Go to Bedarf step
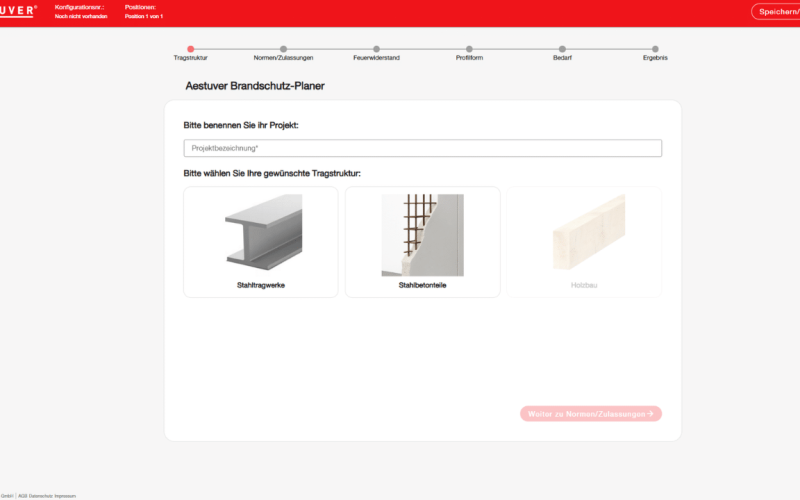The image size is (800, 500). coord(562,53)
